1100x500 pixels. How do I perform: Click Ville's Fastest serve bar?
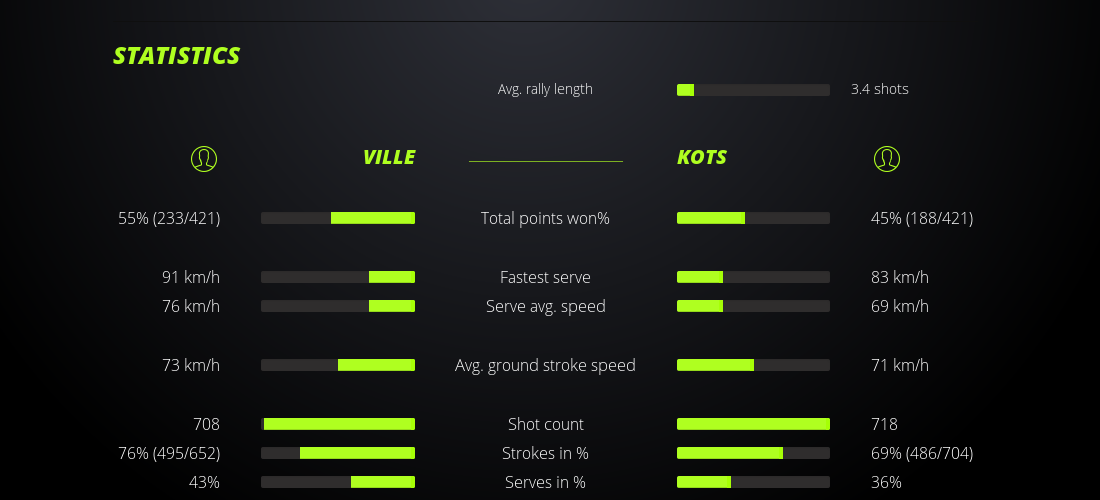coord(338,277)
